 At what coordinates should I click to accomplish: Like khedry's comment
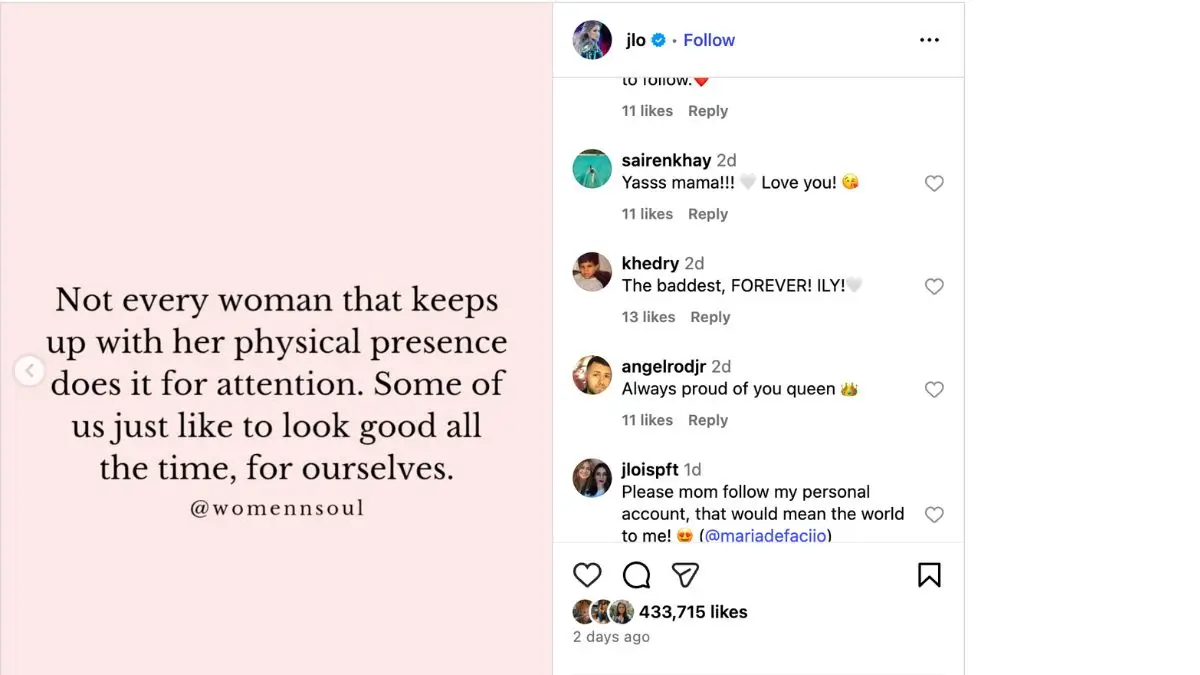[x=934, y=287]
